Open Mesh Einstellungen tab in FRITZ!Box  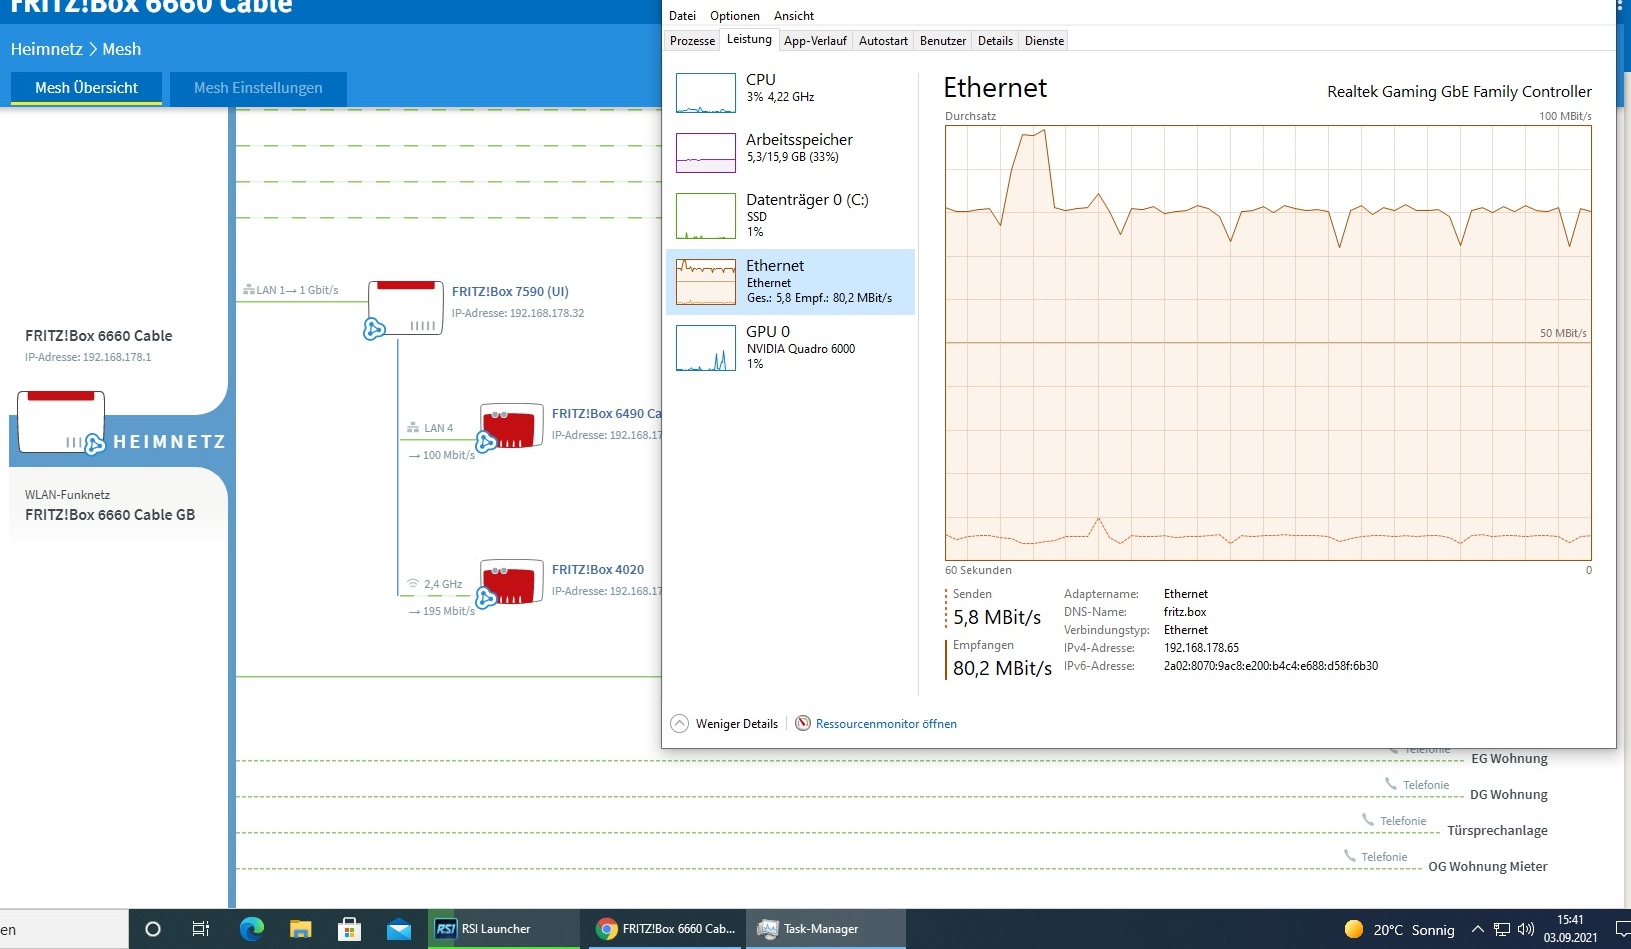(258, 88)
